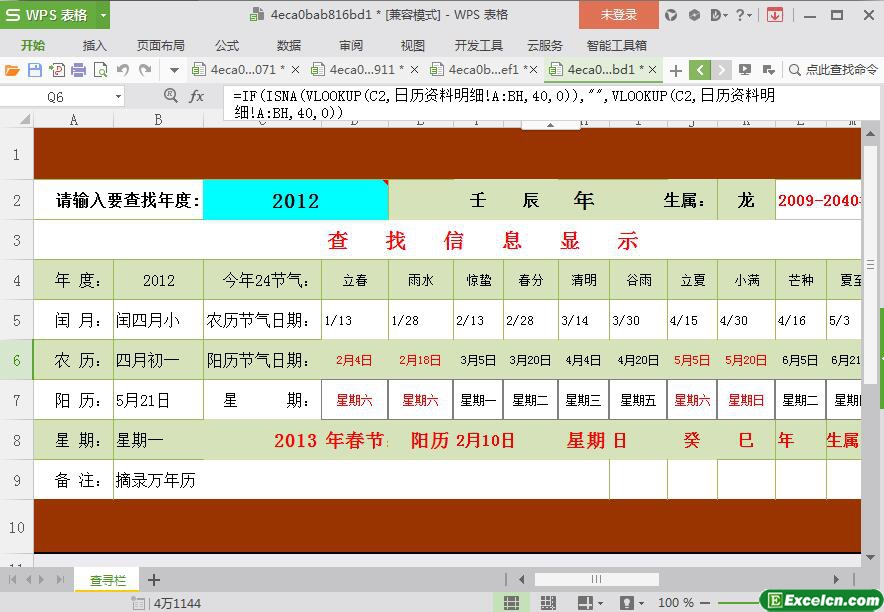Close the 4eca0...071 document tab
Image resolution: width=884 pixels, height=612 pixels.
tap(295, 70)
